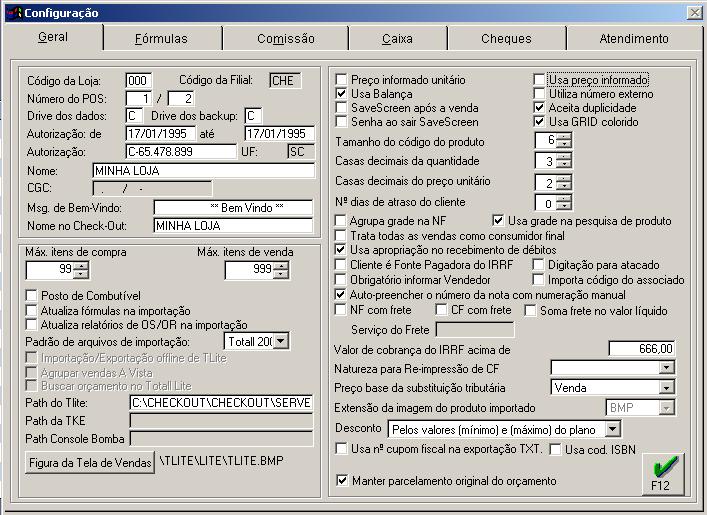Check Trata todas as vendas como consumidor final
This screenshot has width=707, height=515.
point(340,235)
